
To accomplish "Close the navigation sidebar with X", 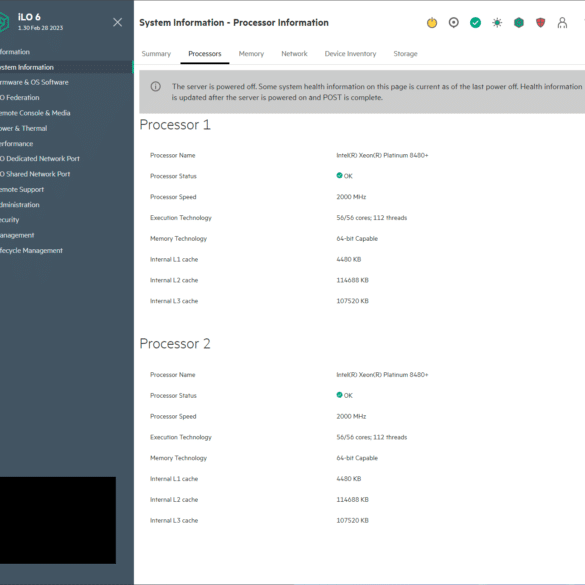I will pyautogui.click(x=118, y=22).
